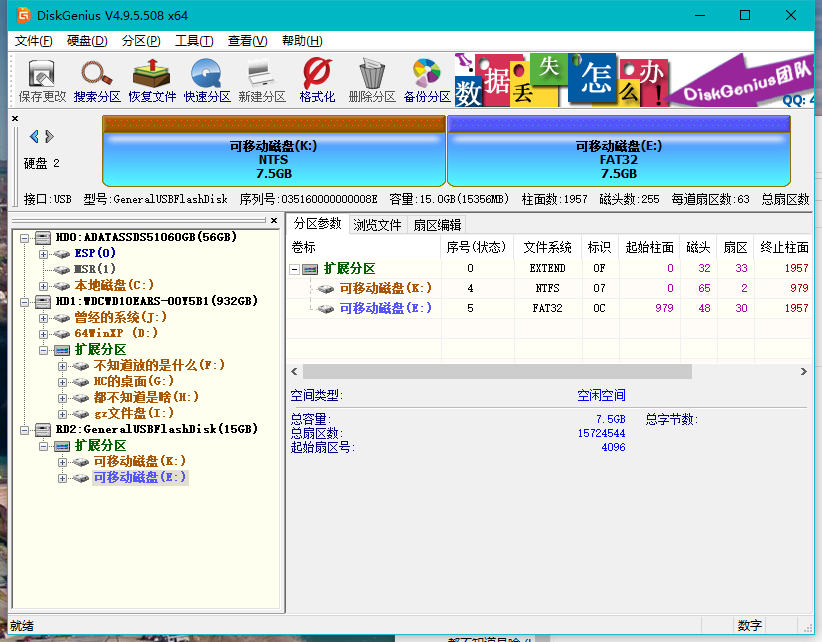Collapse 扩展分区 row in the partition table
Viewport: 822px width, 642px height.
pos(295,268)
